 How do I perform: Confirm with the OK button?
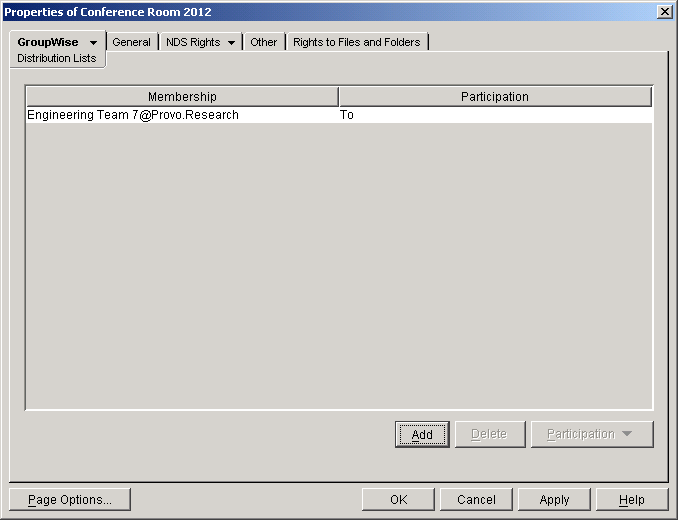pos(398,500)
